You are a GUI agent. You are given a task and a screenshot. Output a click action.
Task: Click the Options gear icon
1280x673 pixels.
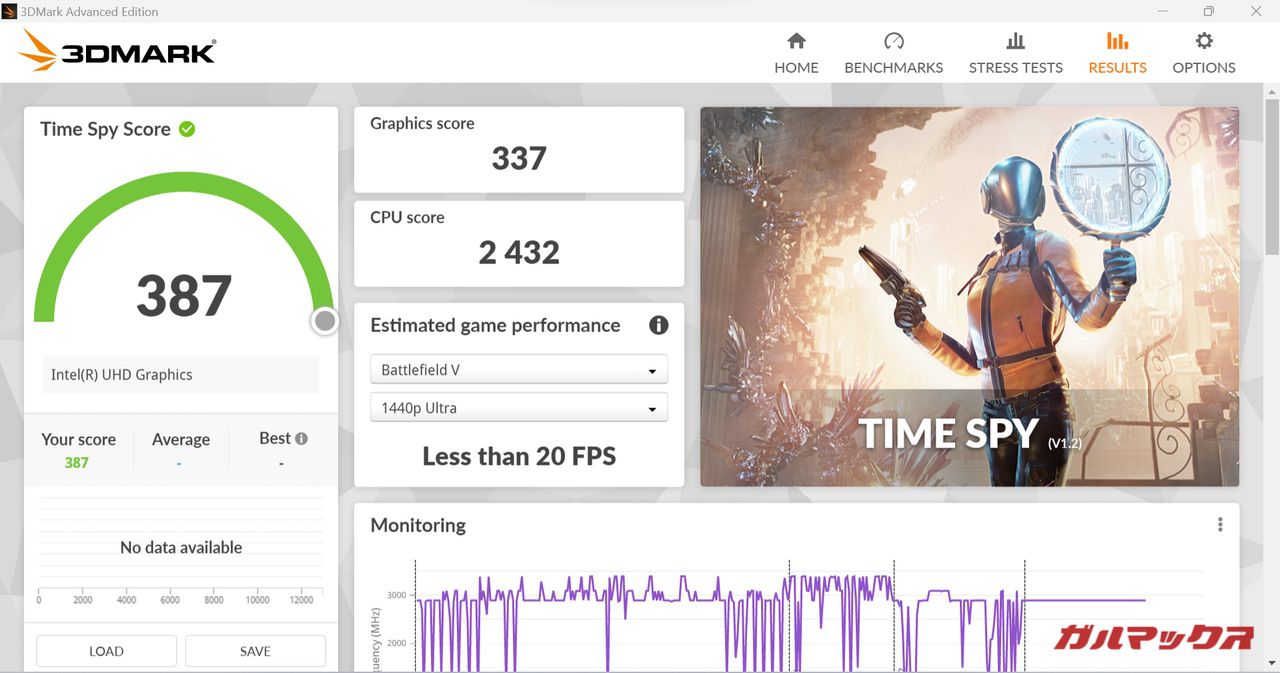(x=1204, y=41)
